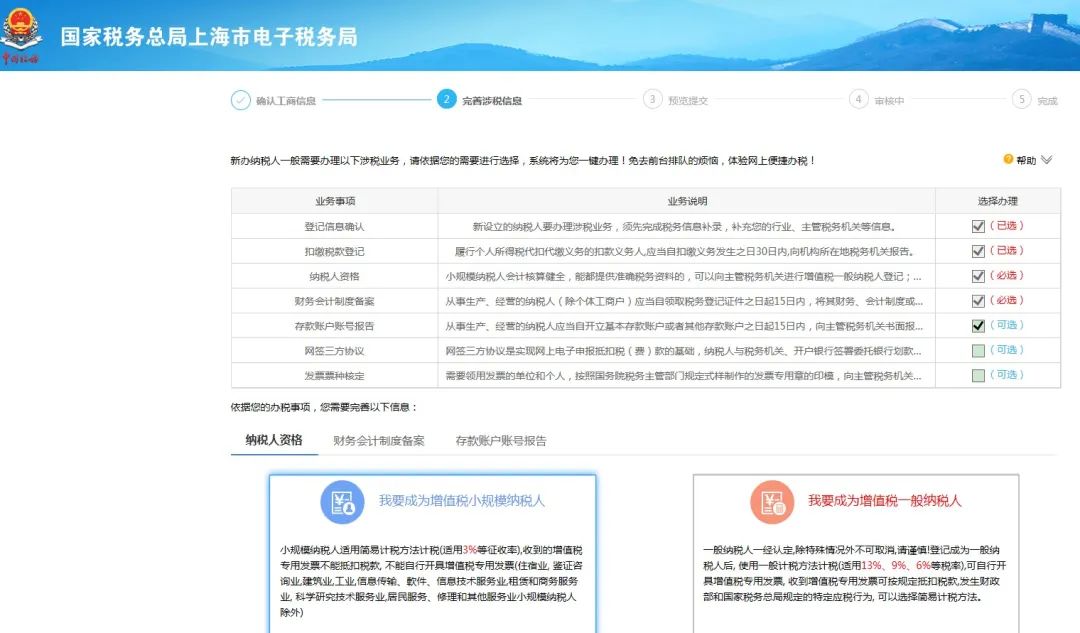Click the orange help question-mark icon
The width and height of the screenshot is (1080, 633).
coord(1008,159)
